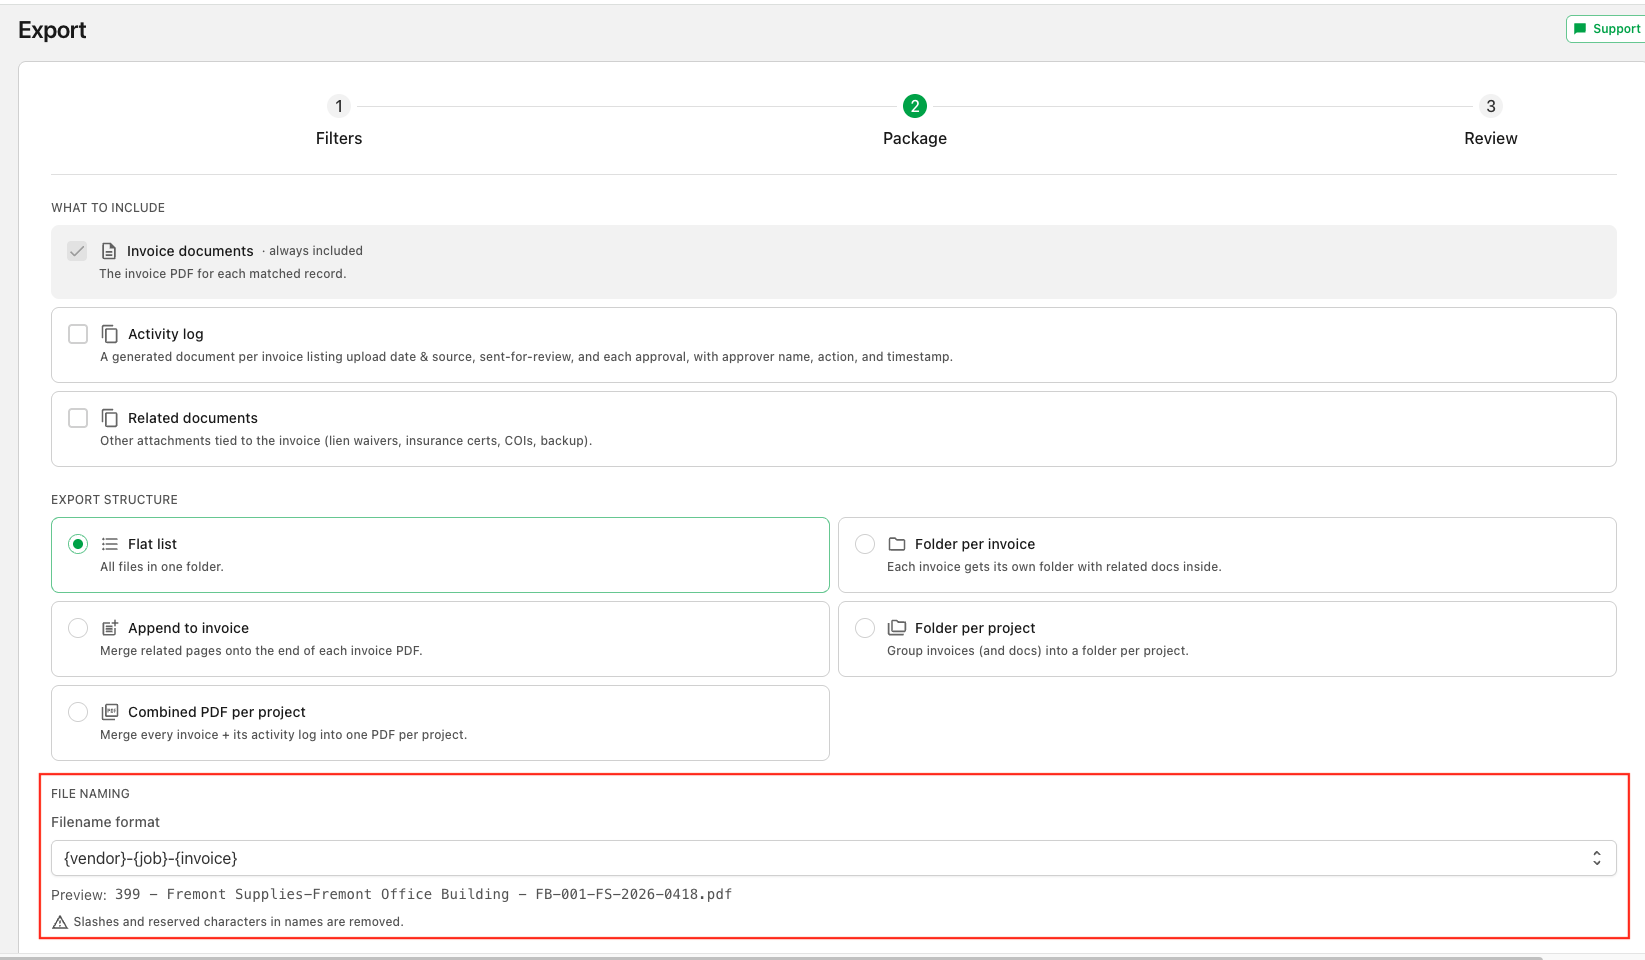Click the Flat list lines icon
The height and width of the screenshot is (960, 1645).
(110, 544)
